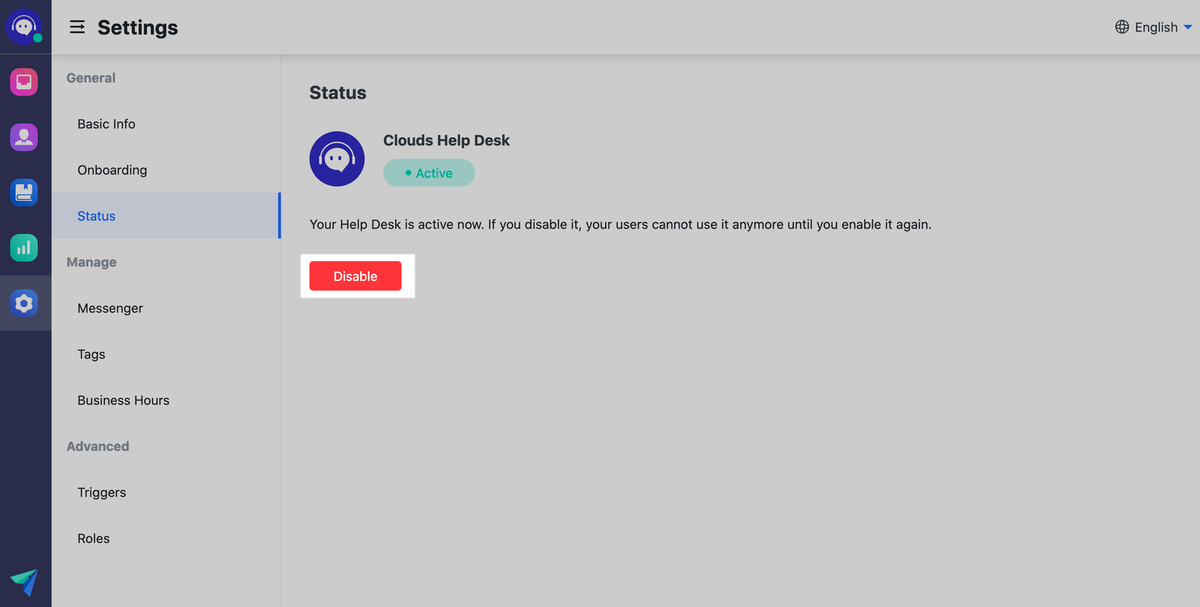
Task: Open Business Hours settings
Action: tap(123, 400)
